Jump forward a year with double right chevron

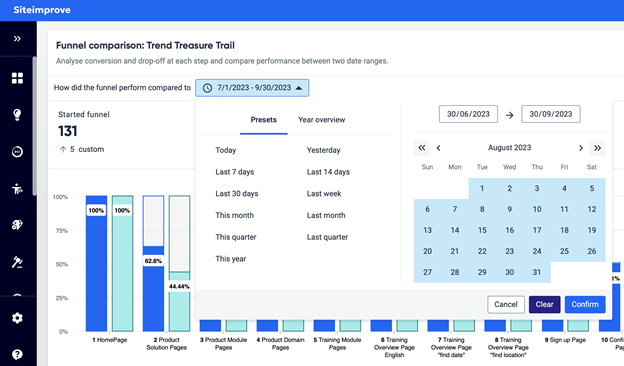[597, 148]
